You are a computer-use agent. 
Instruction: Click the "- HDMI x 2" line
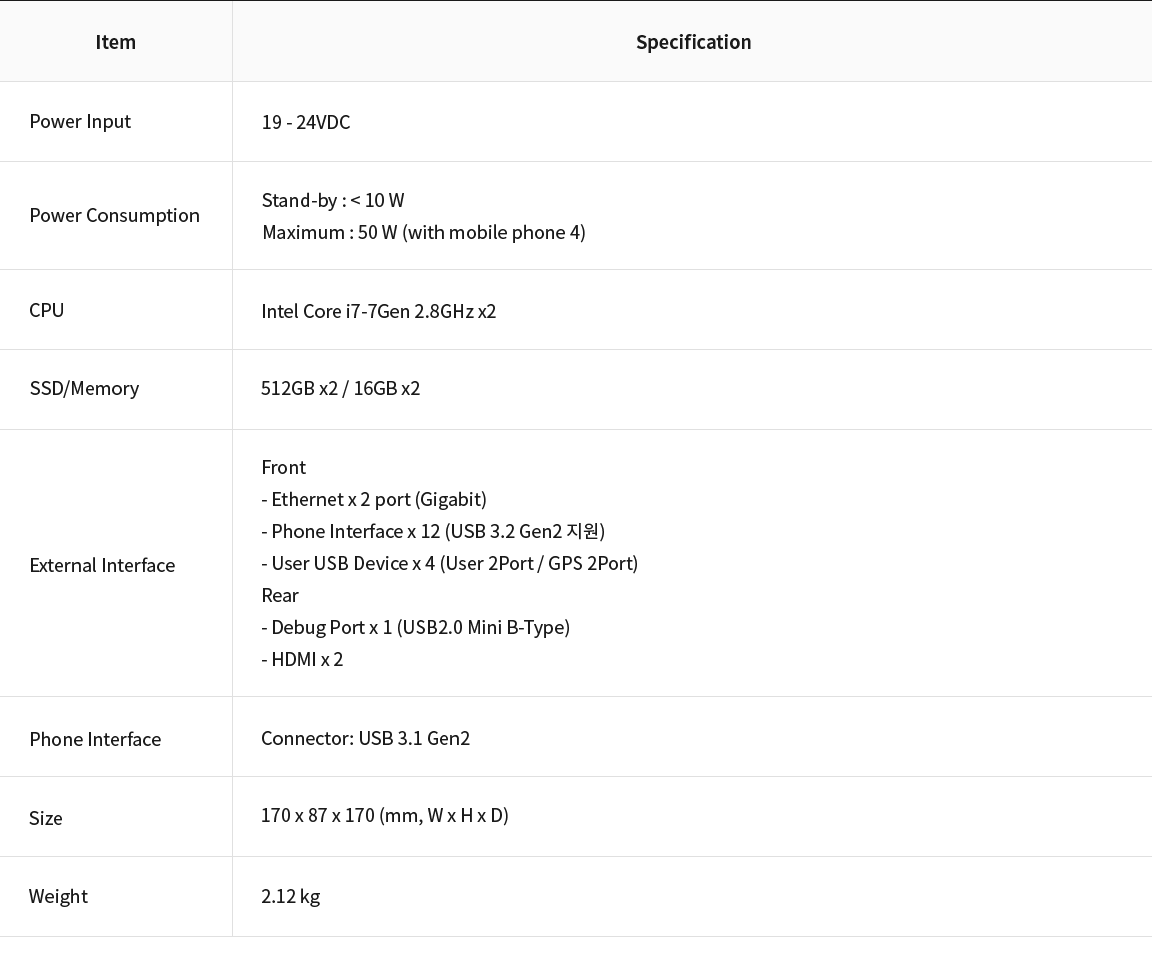click(x=302, y=659)
